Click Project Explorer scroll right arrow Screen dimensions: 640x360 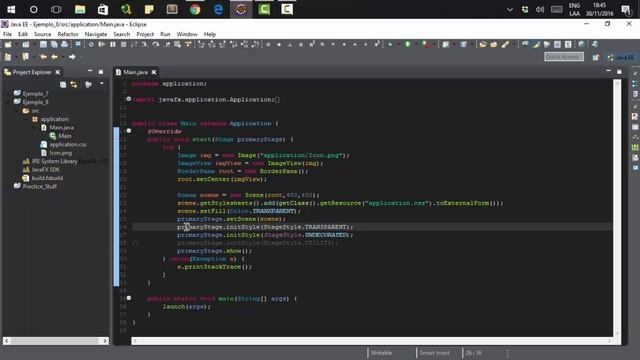[105, 340]
